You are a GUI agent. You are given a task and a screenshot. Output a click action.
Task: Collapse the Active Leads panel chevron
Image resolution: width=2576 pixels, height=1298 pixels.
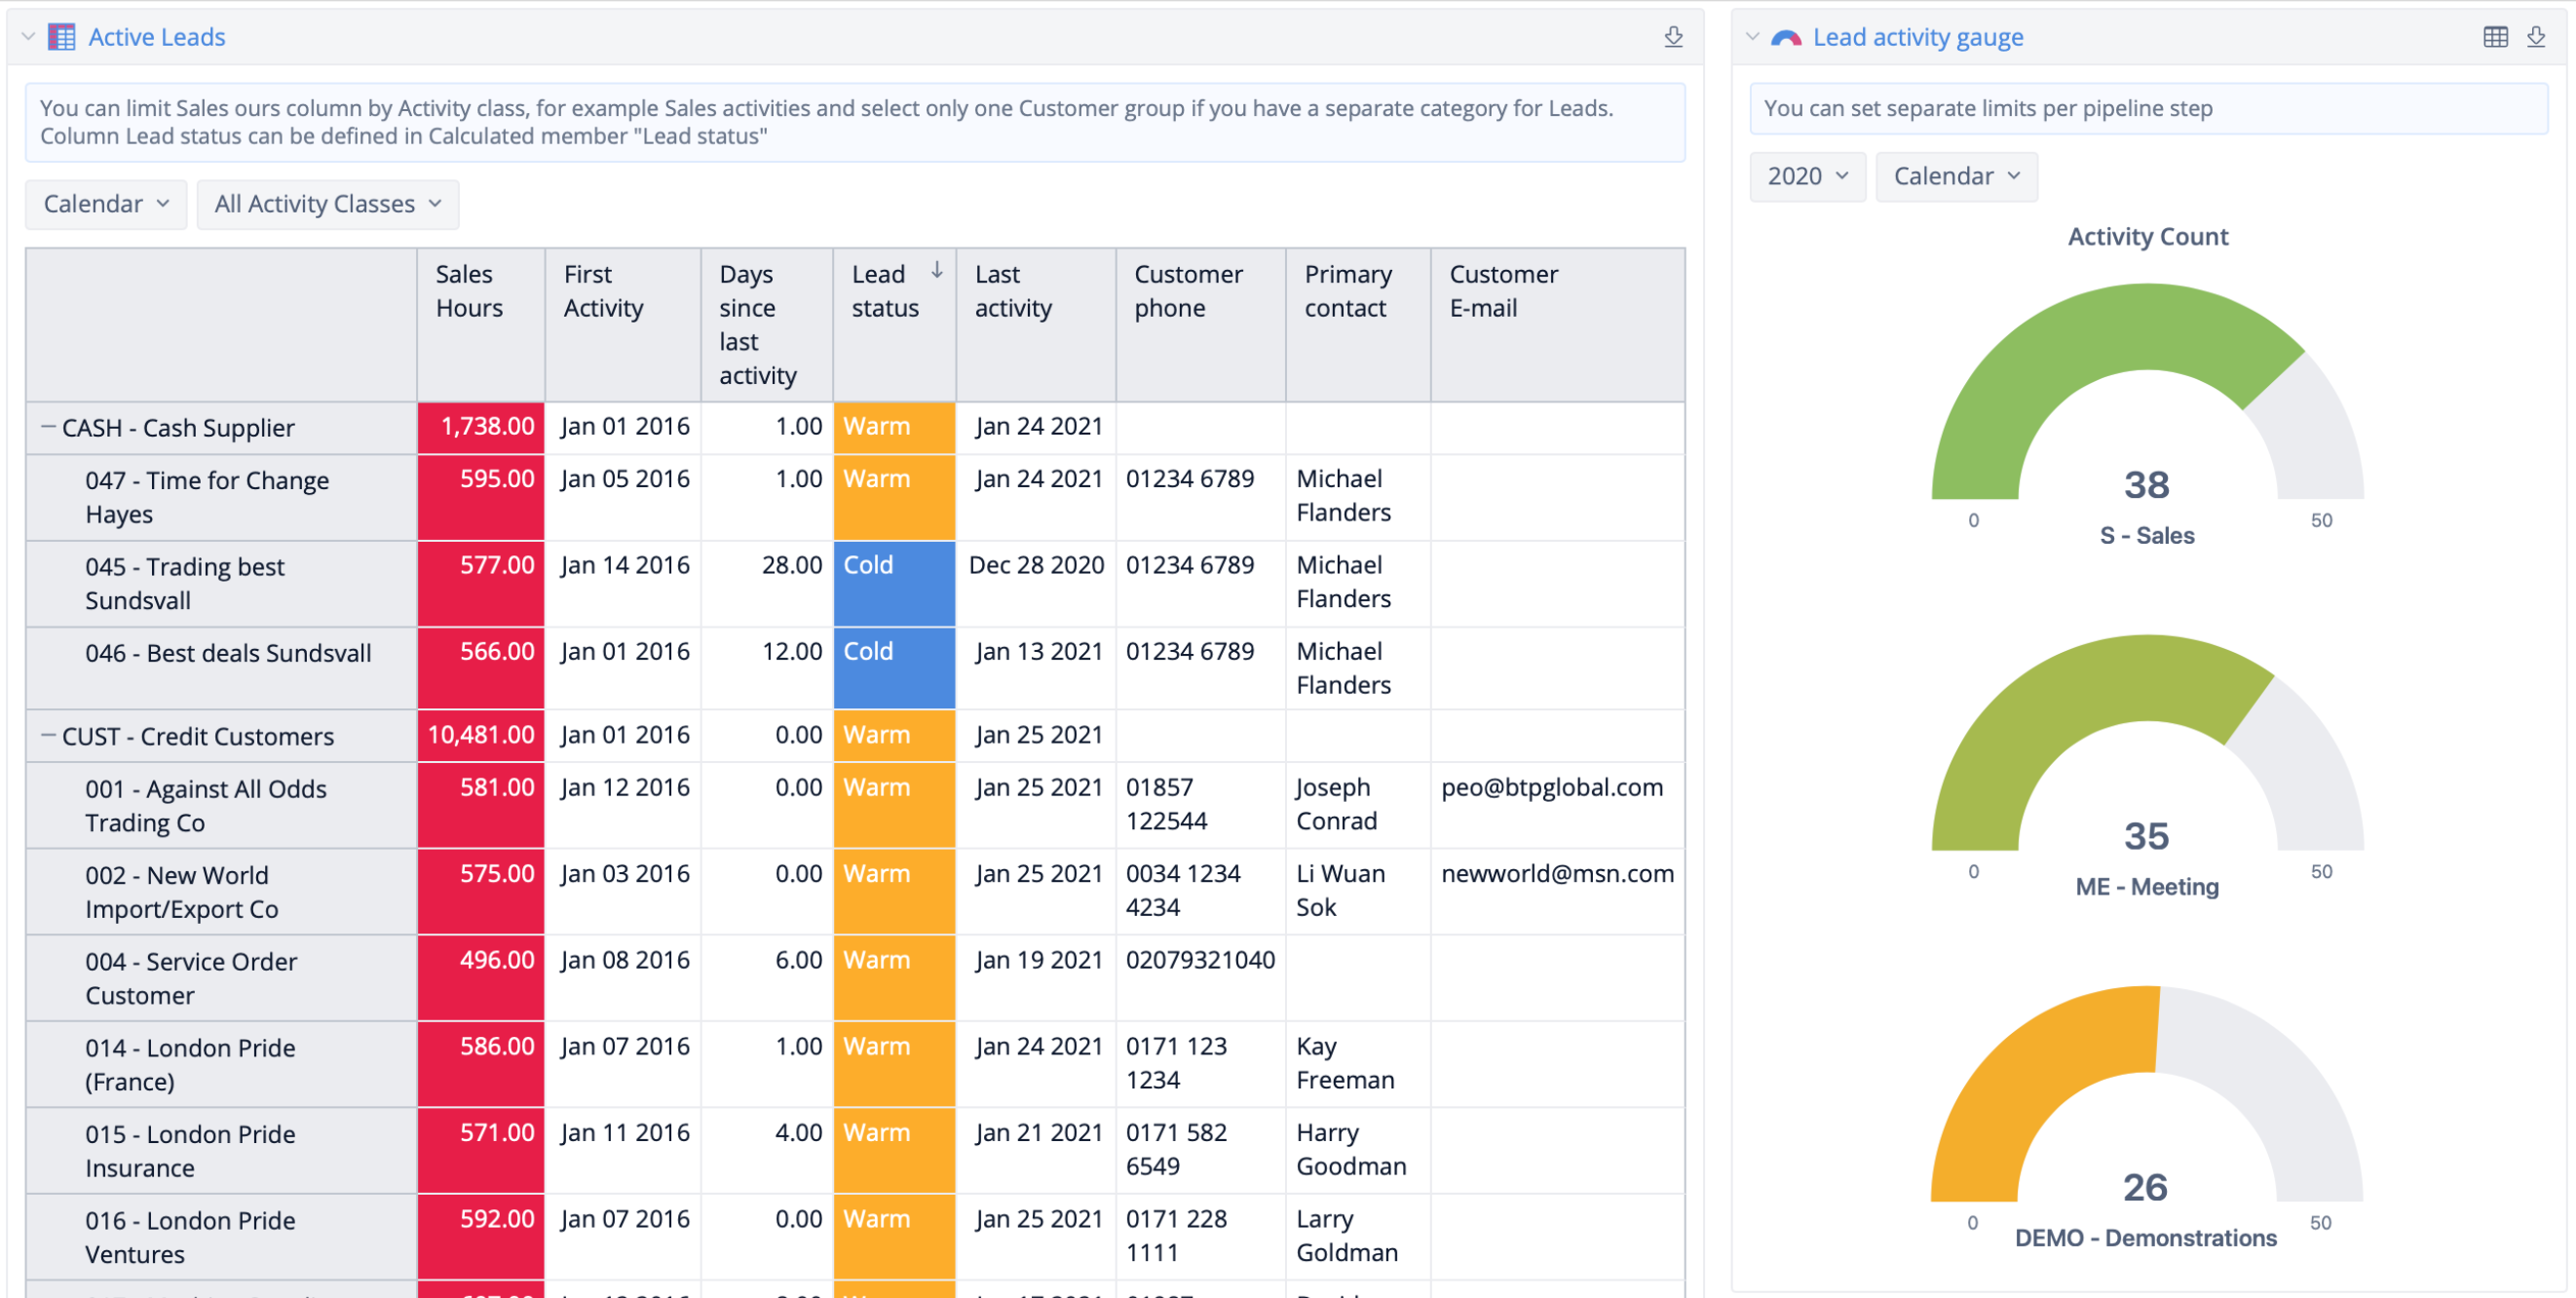click(28, 37)
